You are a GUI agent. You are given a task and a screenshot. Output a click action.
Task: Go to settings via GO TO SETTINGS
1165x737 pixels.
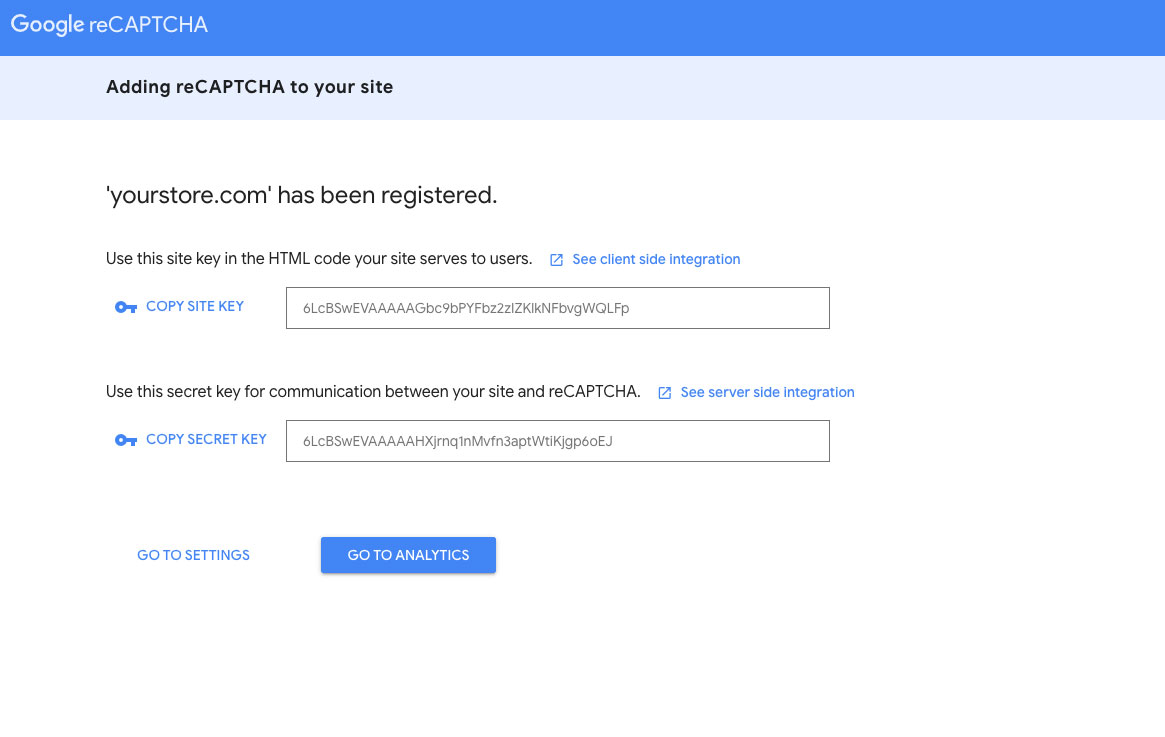[x=193, y=555]
